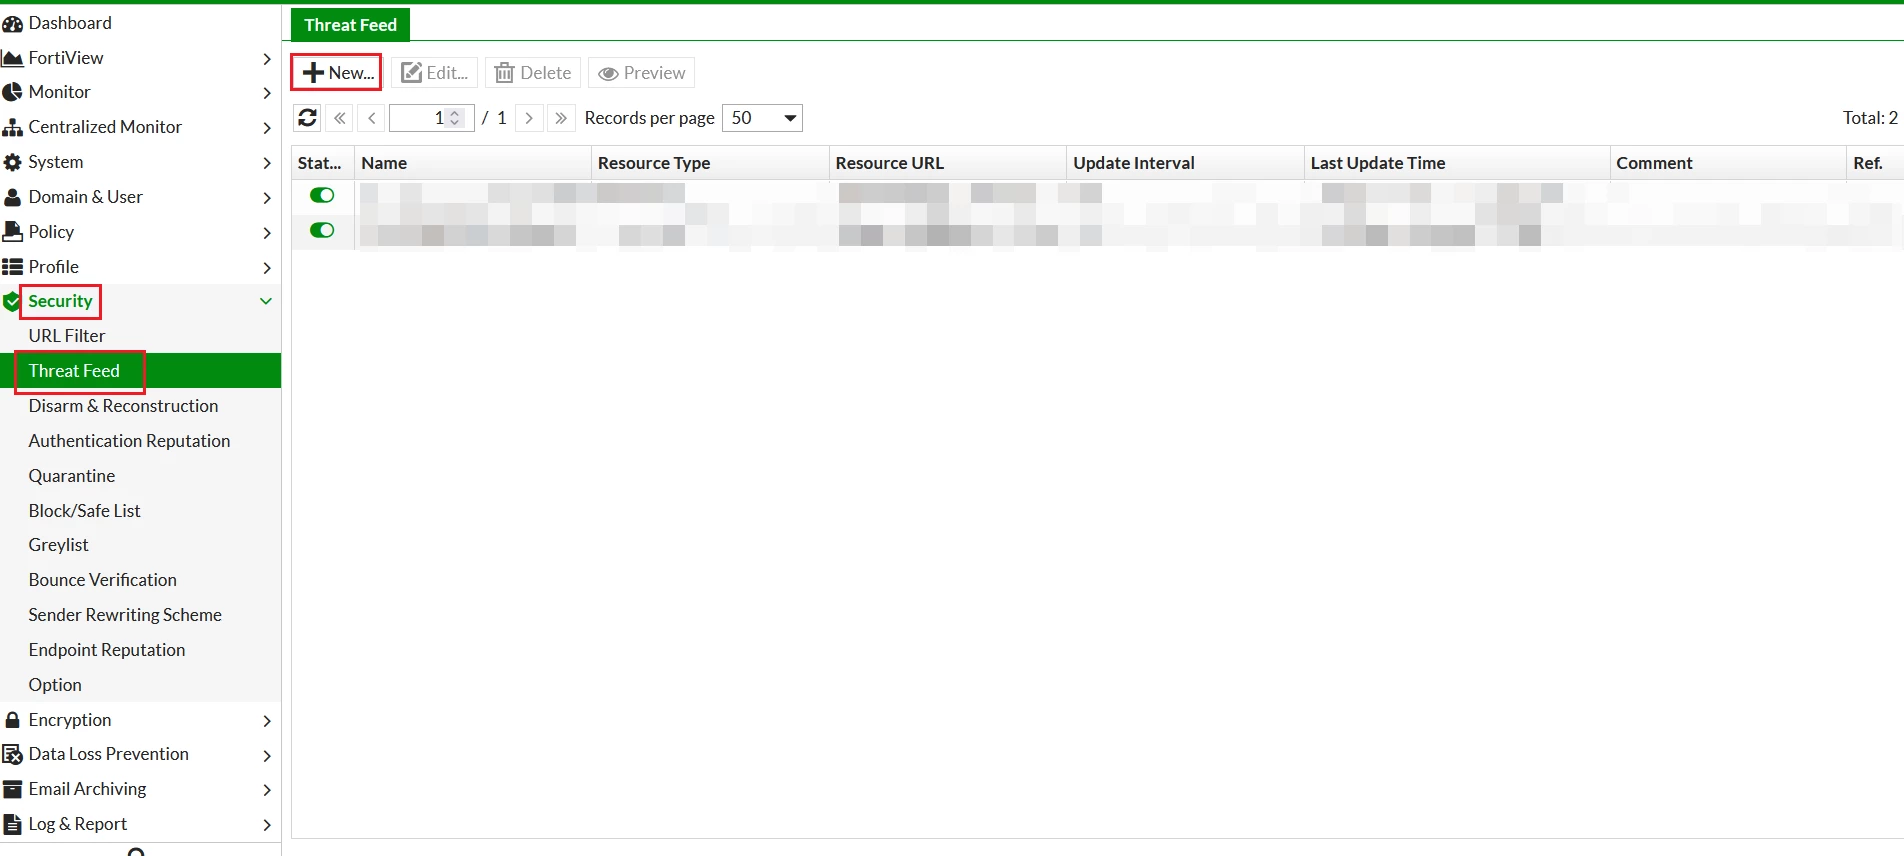Click the Edit... button
1904x856 pixels.
(434, 73)
